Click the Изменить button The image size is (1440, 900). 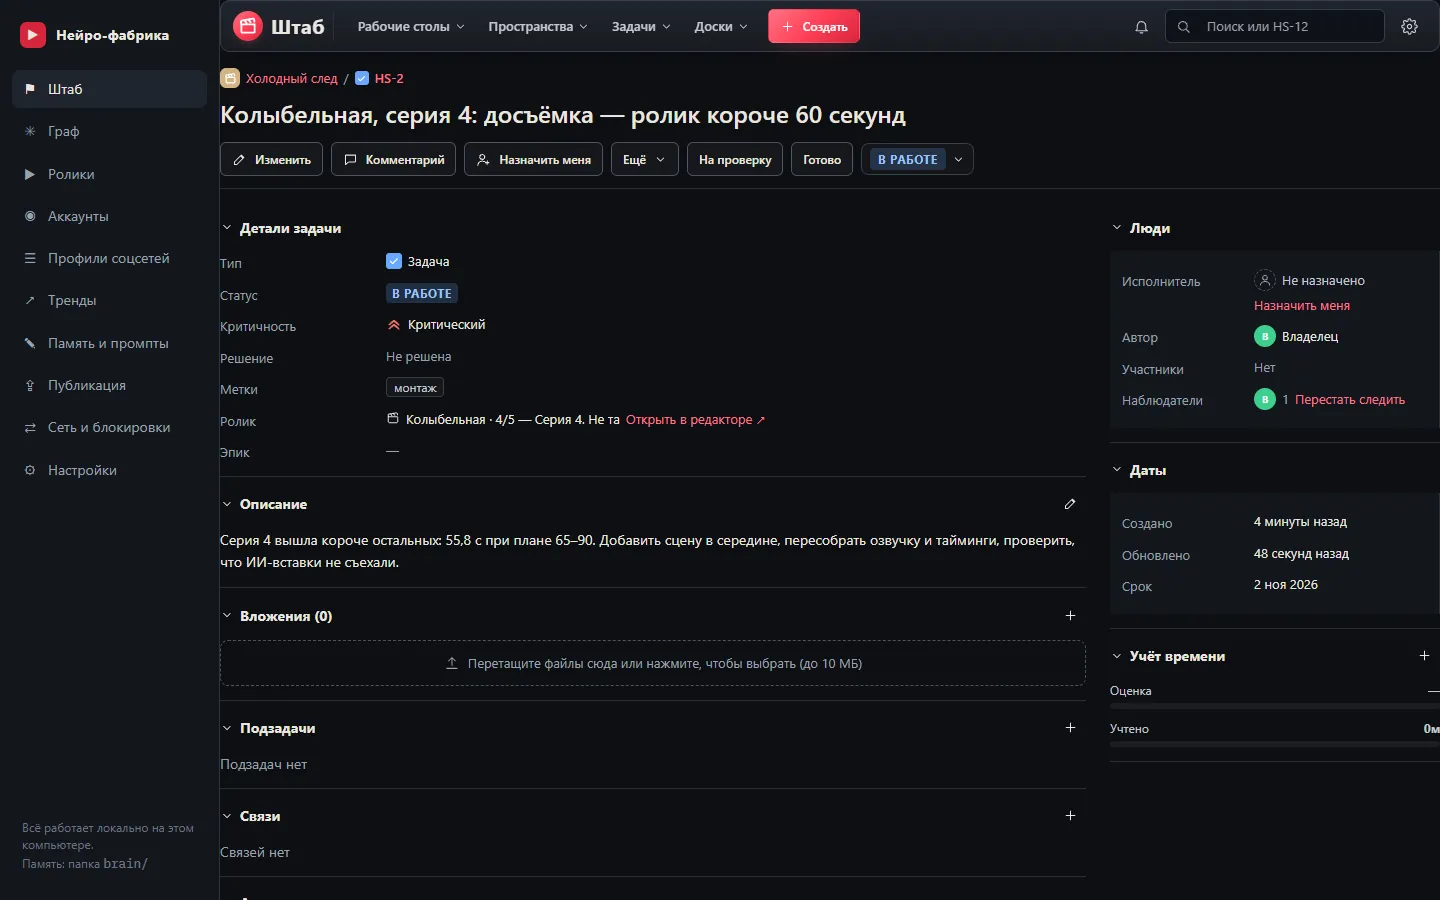(271, 159)
